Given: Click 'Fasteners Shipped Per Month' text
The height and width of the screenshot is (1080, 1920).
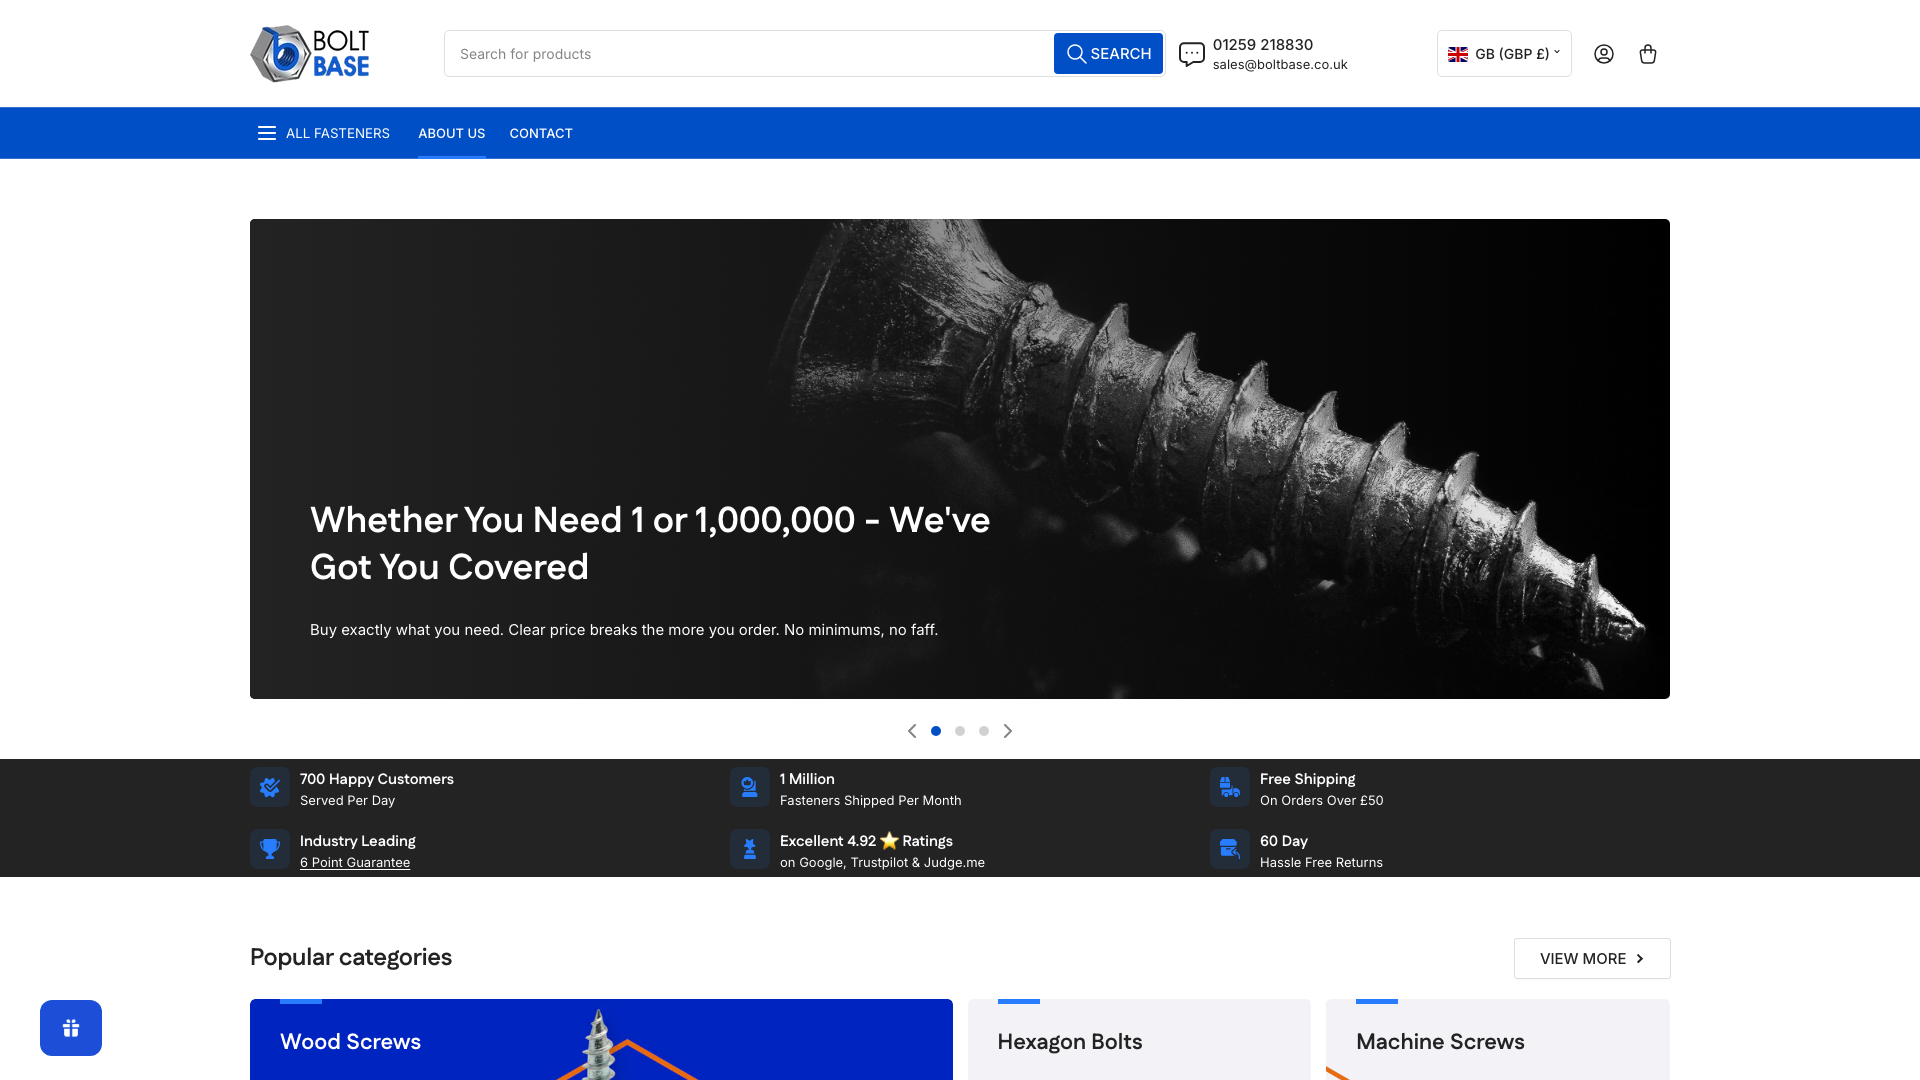Looking at the screenshot, I should click(x=870, y=801).
